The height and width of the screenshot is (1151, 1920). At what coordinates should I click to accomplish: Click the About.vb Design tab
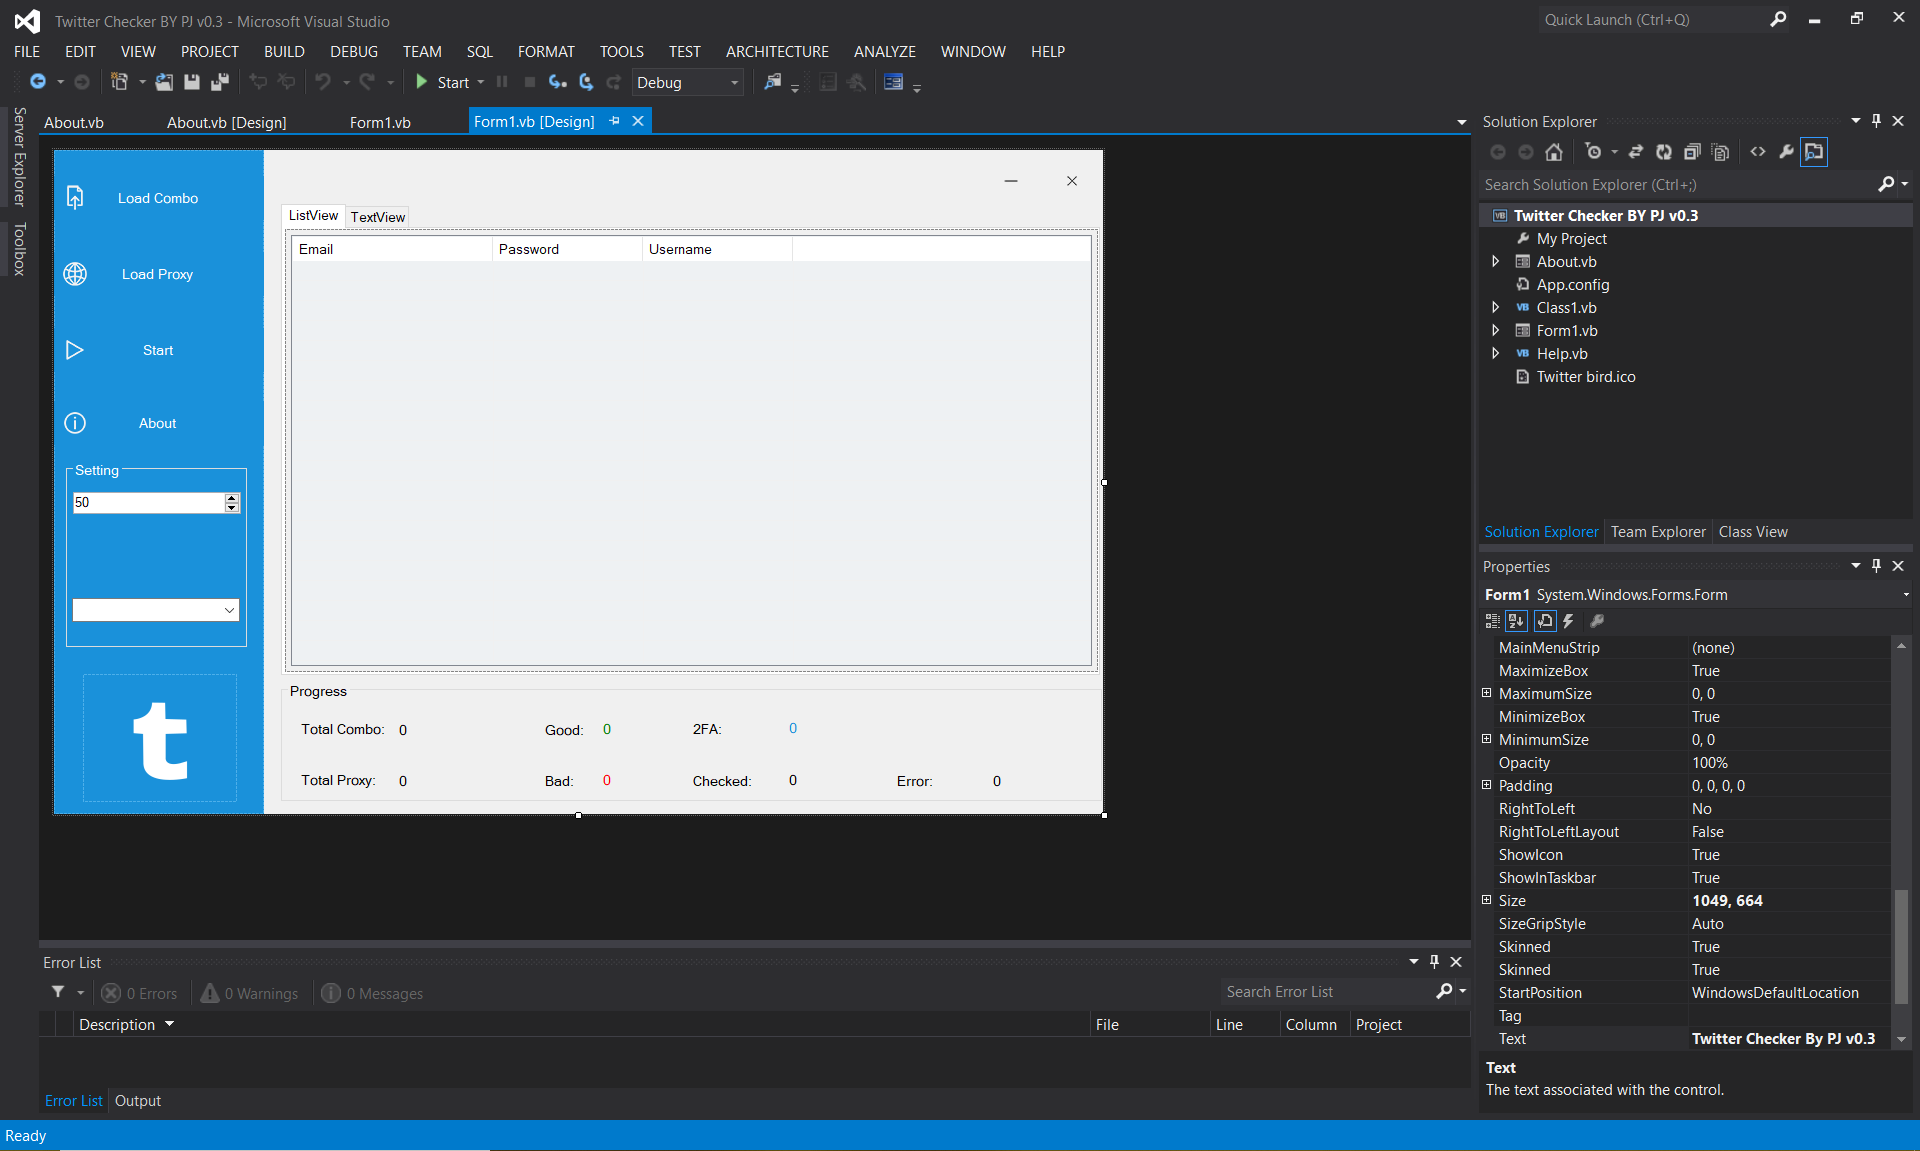[226, 121]
